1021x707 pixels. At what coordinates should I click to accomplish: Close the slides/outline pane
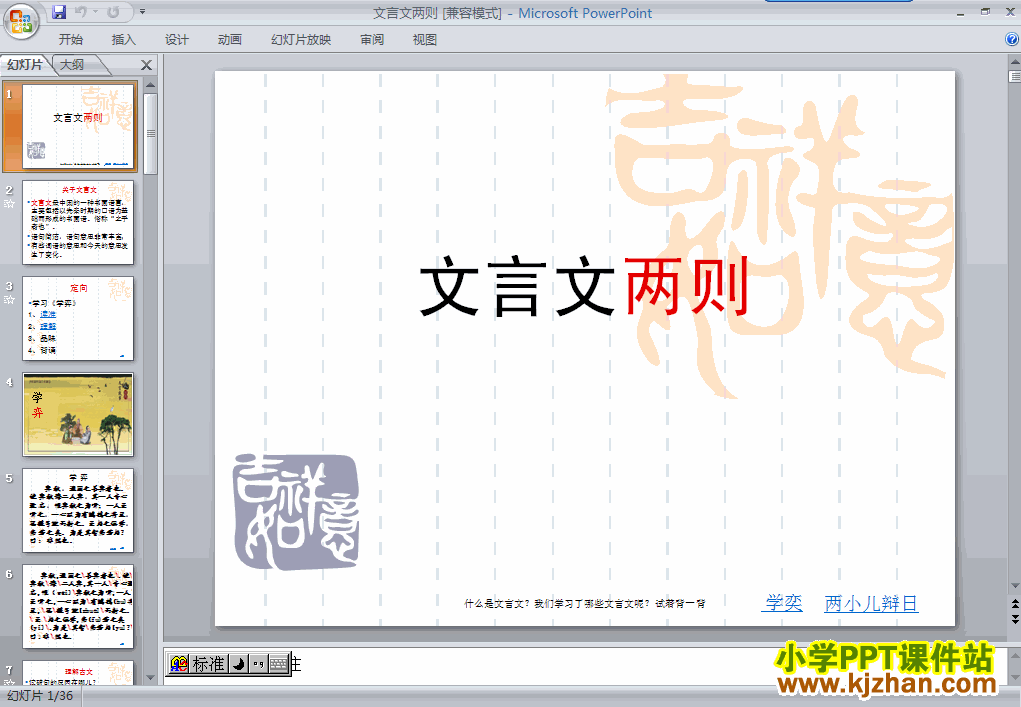pyautogui.click(x=147, y=65)
